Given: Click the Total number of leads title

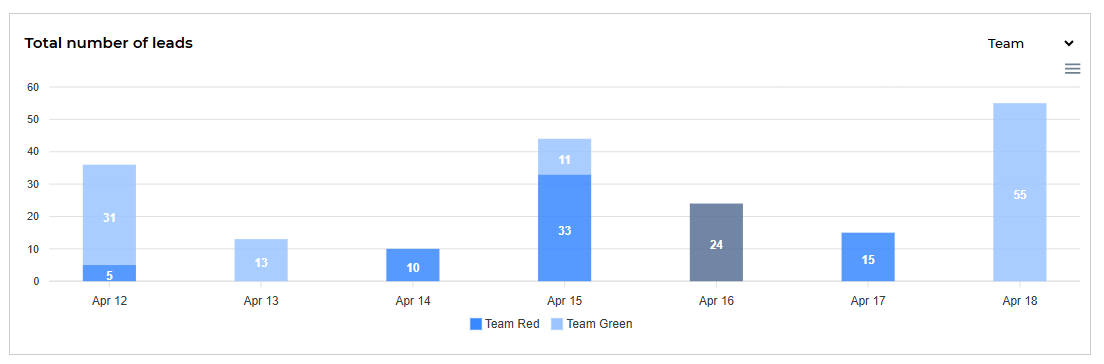Looking at the screenshot, I should coord(108,43).
